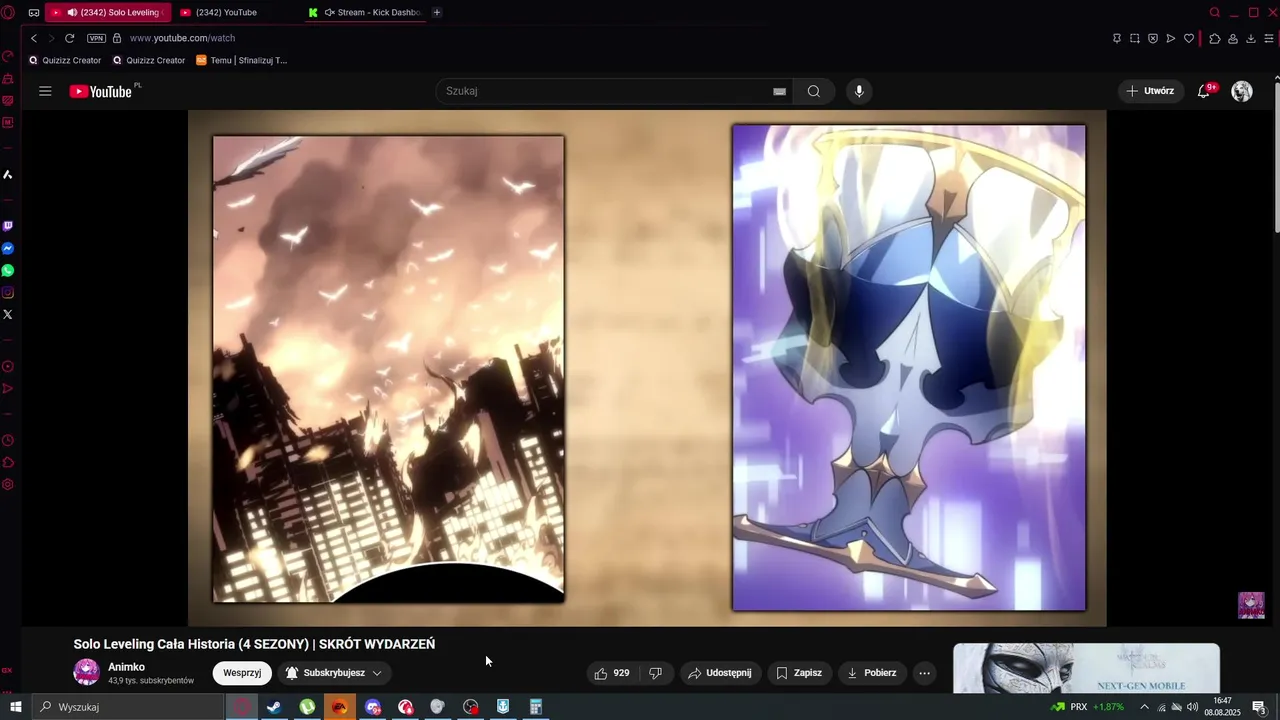
Task: Open WhatsApp in Opera sidebar
Action: (8, 270)
